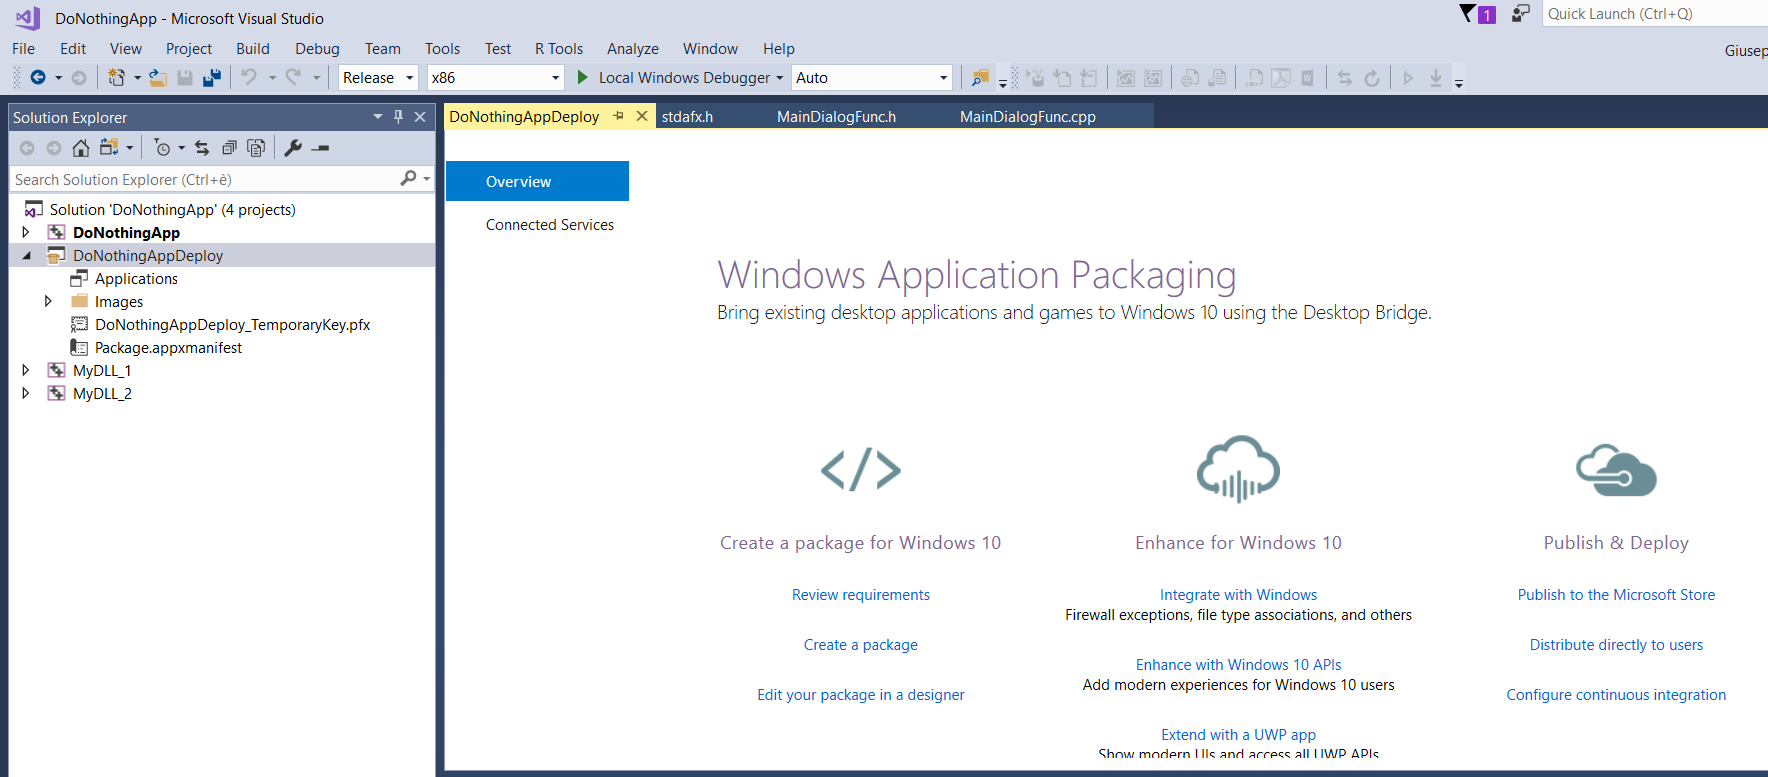Click the pin icon on DoNothingAppDeploy tab

click(x=619, y=116)
